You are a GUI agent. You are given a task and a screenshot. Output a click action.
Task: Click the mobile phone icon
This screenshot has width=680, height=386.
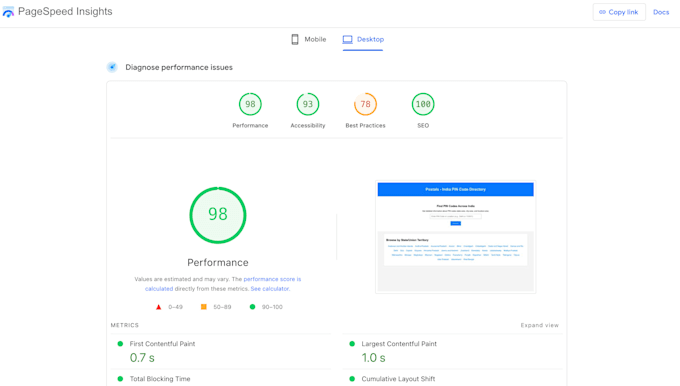tap(295, 39)
